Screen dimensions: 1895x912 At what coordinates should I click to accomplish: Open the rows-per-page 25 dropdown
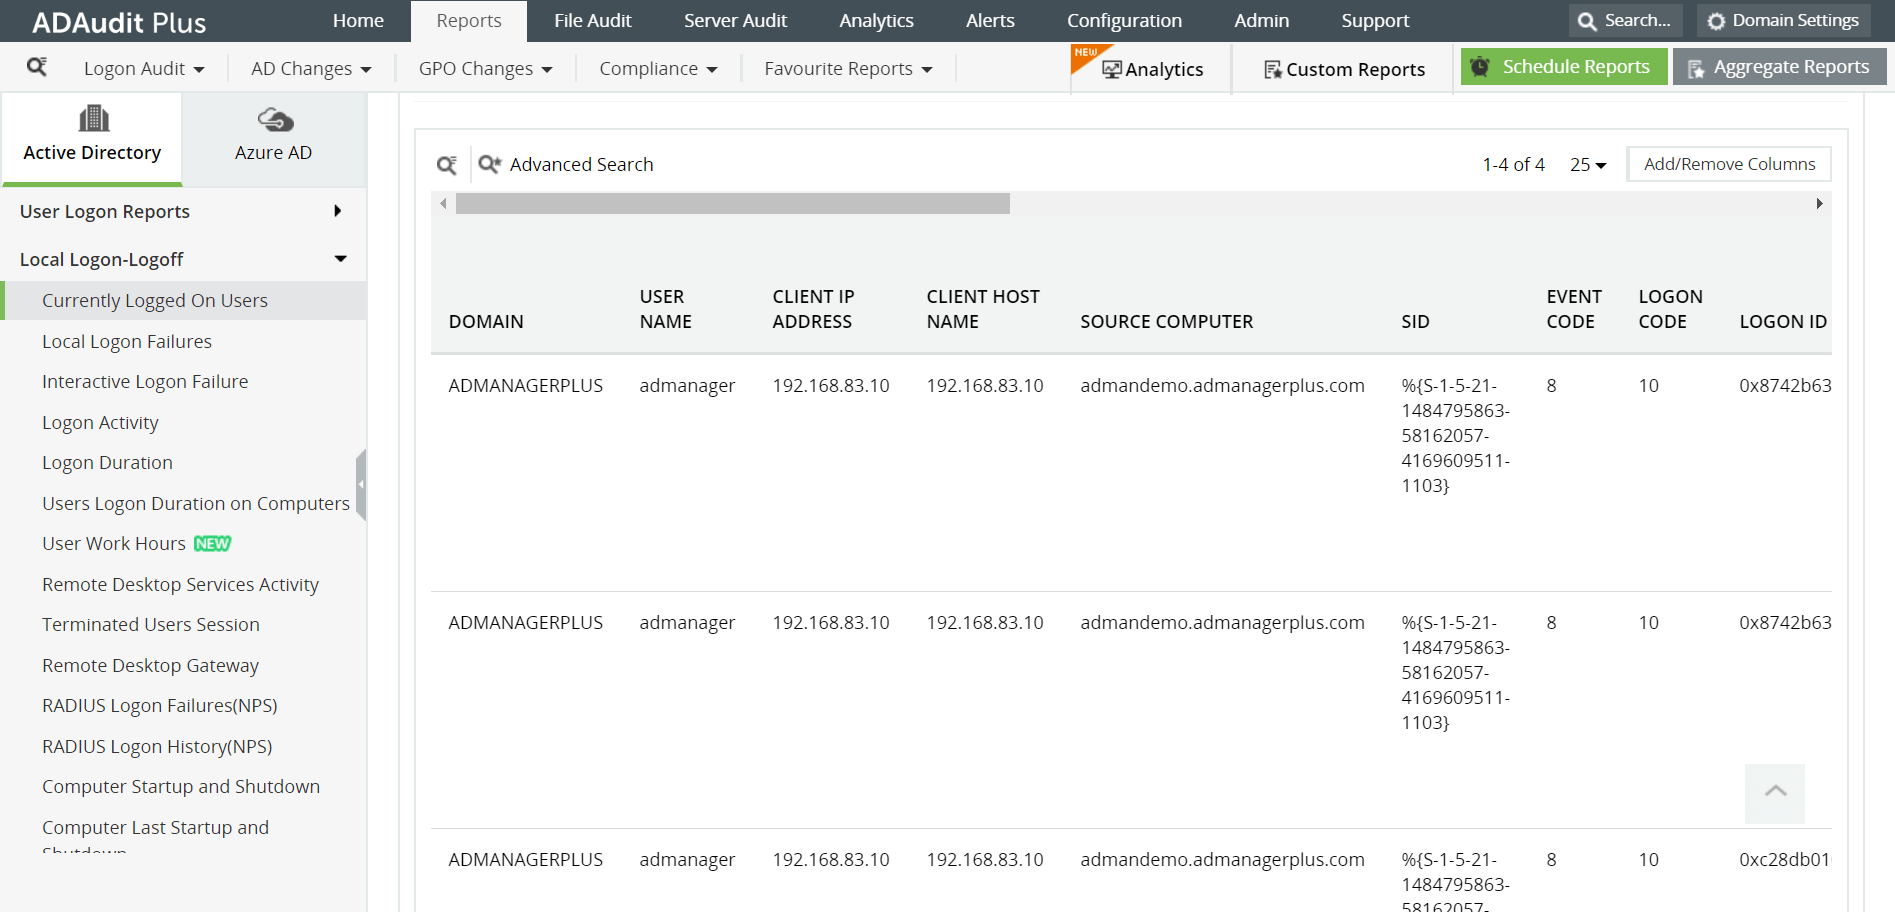coord(1588,165)
